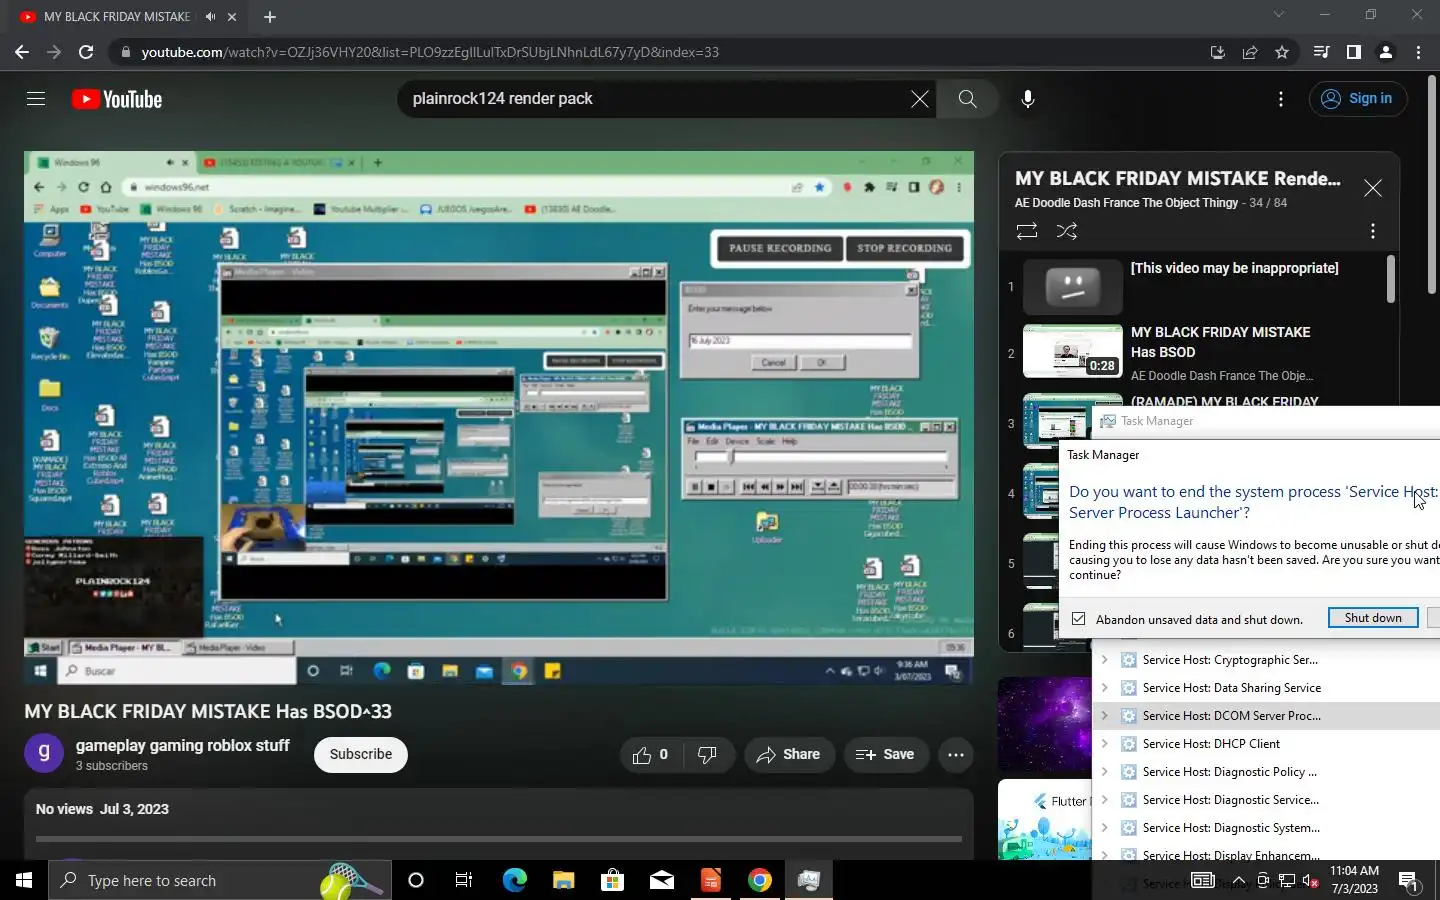
Task: Share this page from Chrome address bar
Action: click(x=1250, y=52)
